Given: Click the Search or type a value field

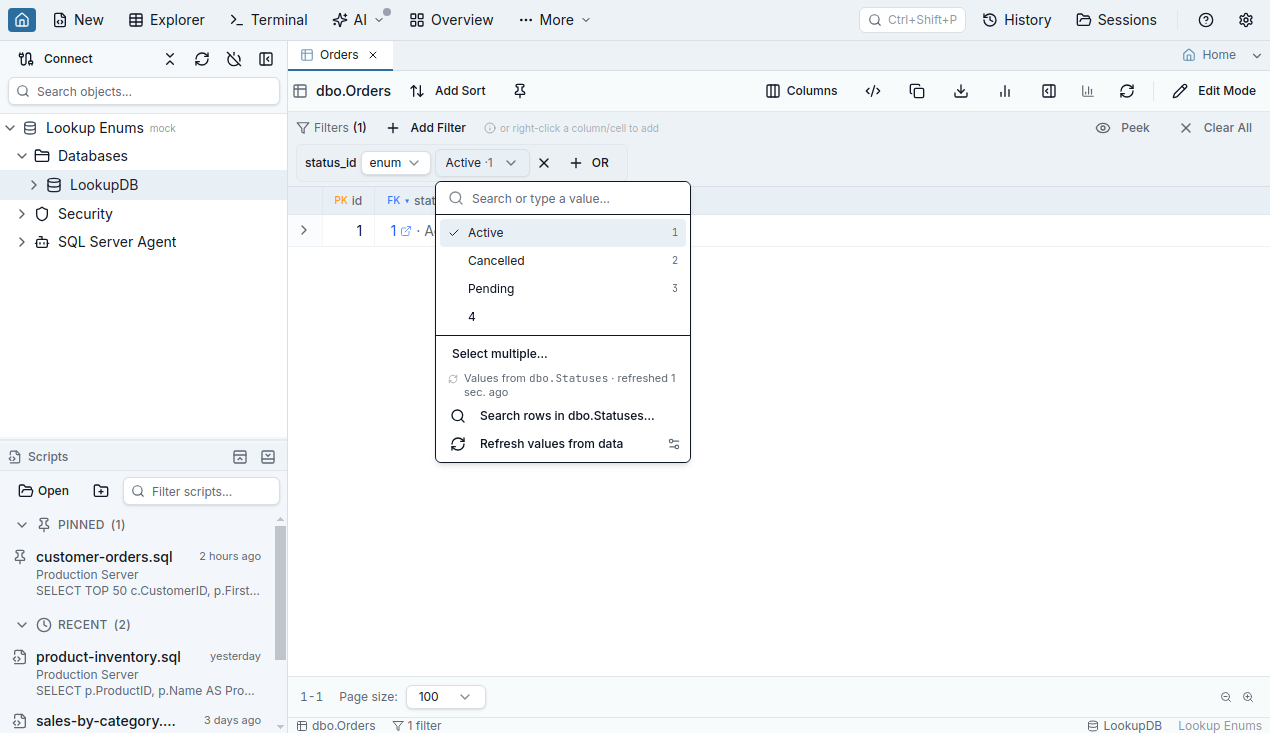Looking at the screenshot, I should coord(563,199).
